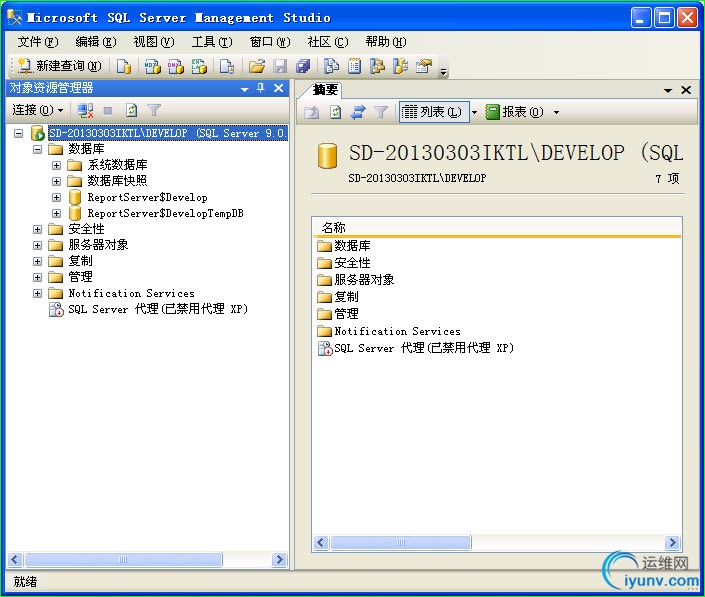Collapse the 数据库 folder node
The width and height of the screenshot is (705, 597).
click(37, 149)
